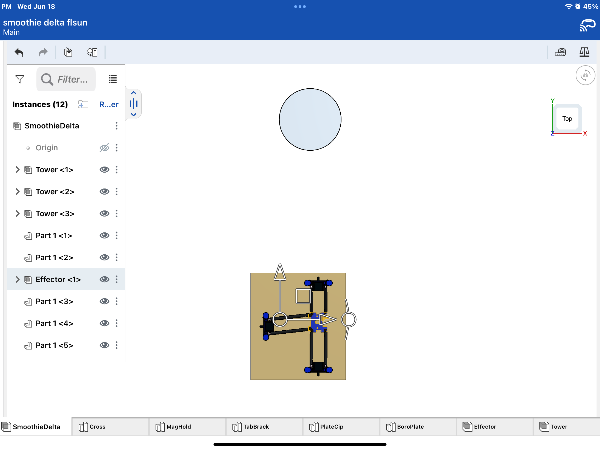Tap the Filter search field
Viewport: 600px width, 450px height.
pyautogui.click(x=70, y=78)
